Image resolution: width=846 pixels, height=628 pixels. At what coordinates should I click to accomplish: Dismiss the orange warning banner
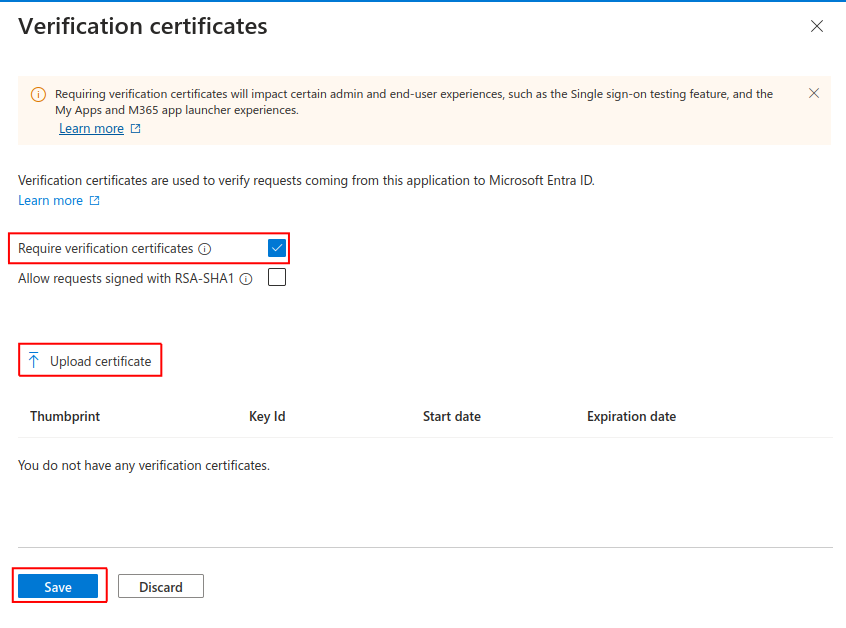click(814, 93)
